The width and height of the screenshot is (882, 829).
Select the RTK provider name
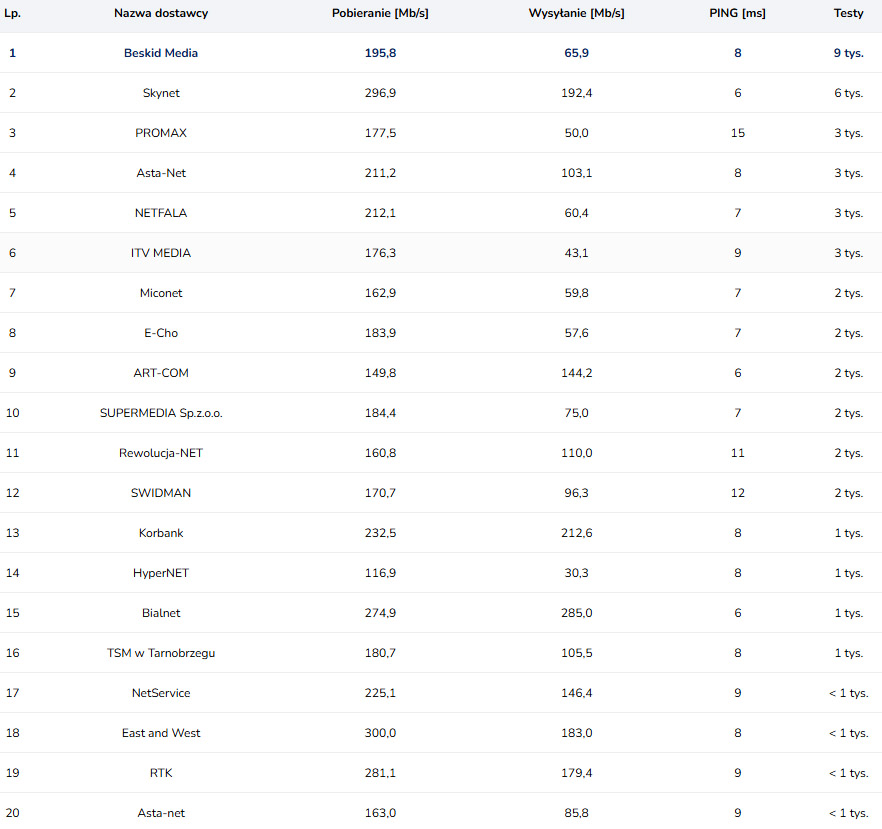click(x=161, y=772)
